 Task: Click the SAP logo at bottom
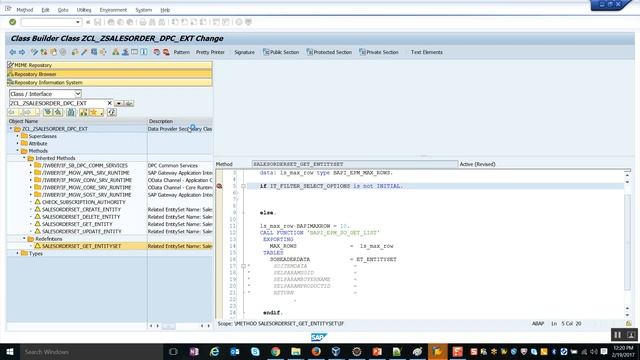pos(318,337)
